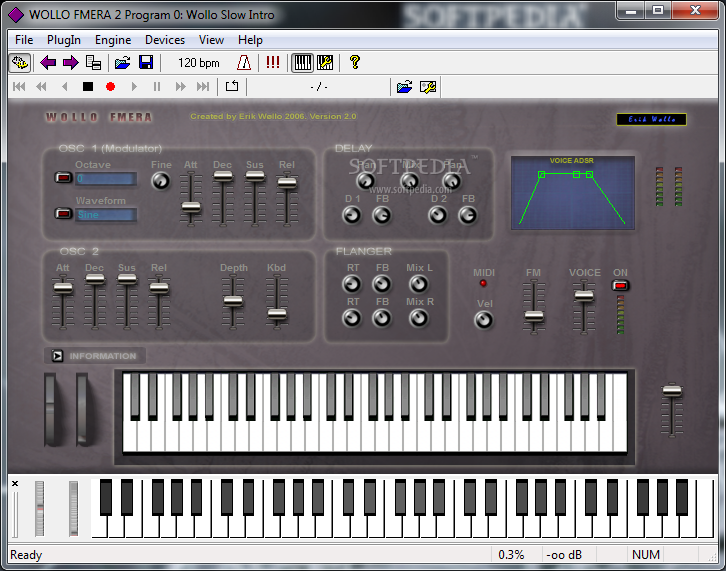Click the 120 bpm tempo display
The height and width of the screenshot is (571, 726).
(199, 63)
